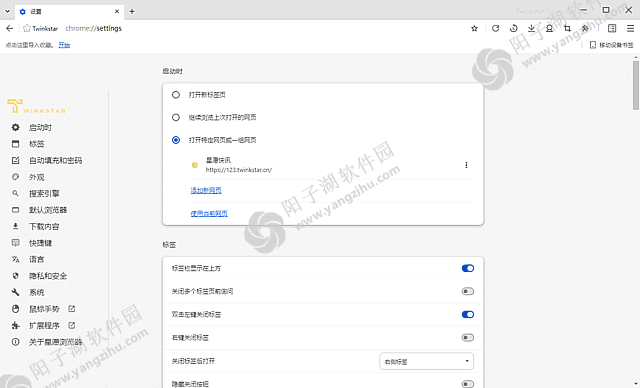Open the extensions toolbar icon

click(x=585, y=28)
